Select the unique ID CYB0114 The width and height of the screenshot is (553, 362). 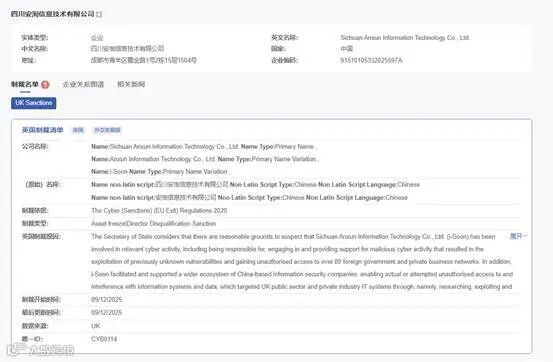104,339
